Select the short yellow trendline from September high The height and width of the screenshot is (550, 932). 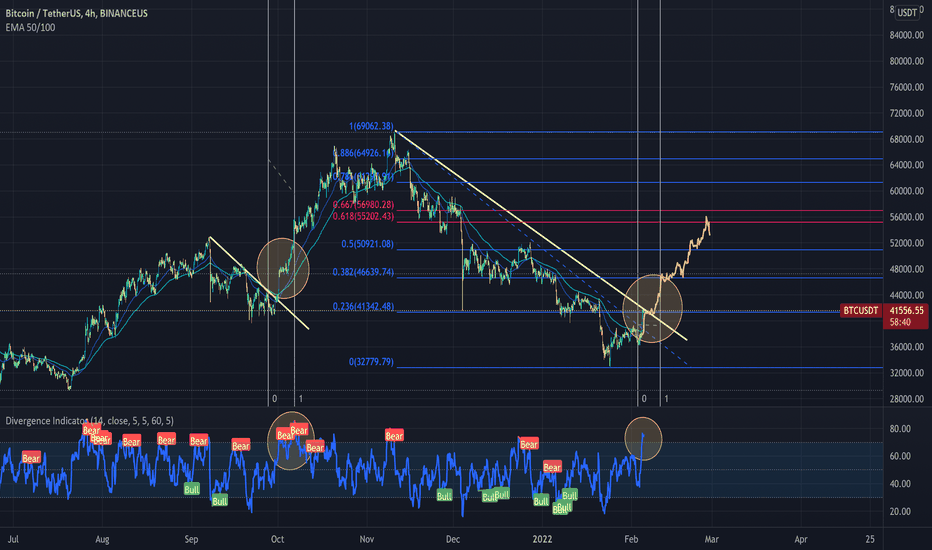pos(259,283)
